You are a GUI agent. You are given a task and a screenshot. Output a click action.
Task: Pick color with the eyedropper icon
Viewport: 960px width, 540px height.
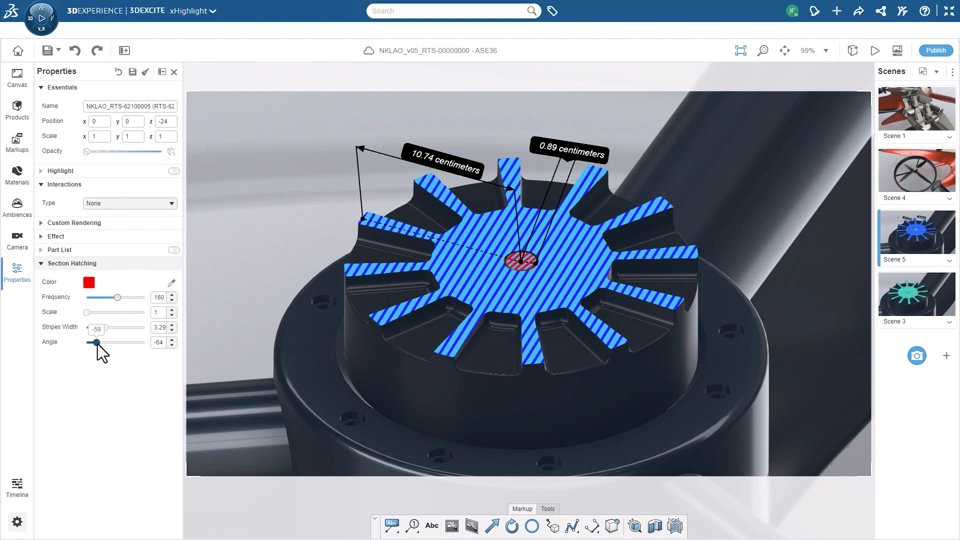click(x=171, y=282)
